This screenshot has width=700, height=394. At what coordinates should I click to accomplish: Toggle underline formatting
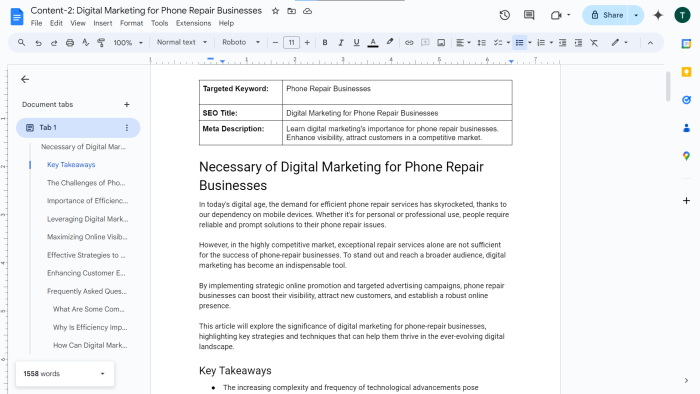(x=356, y=43)
